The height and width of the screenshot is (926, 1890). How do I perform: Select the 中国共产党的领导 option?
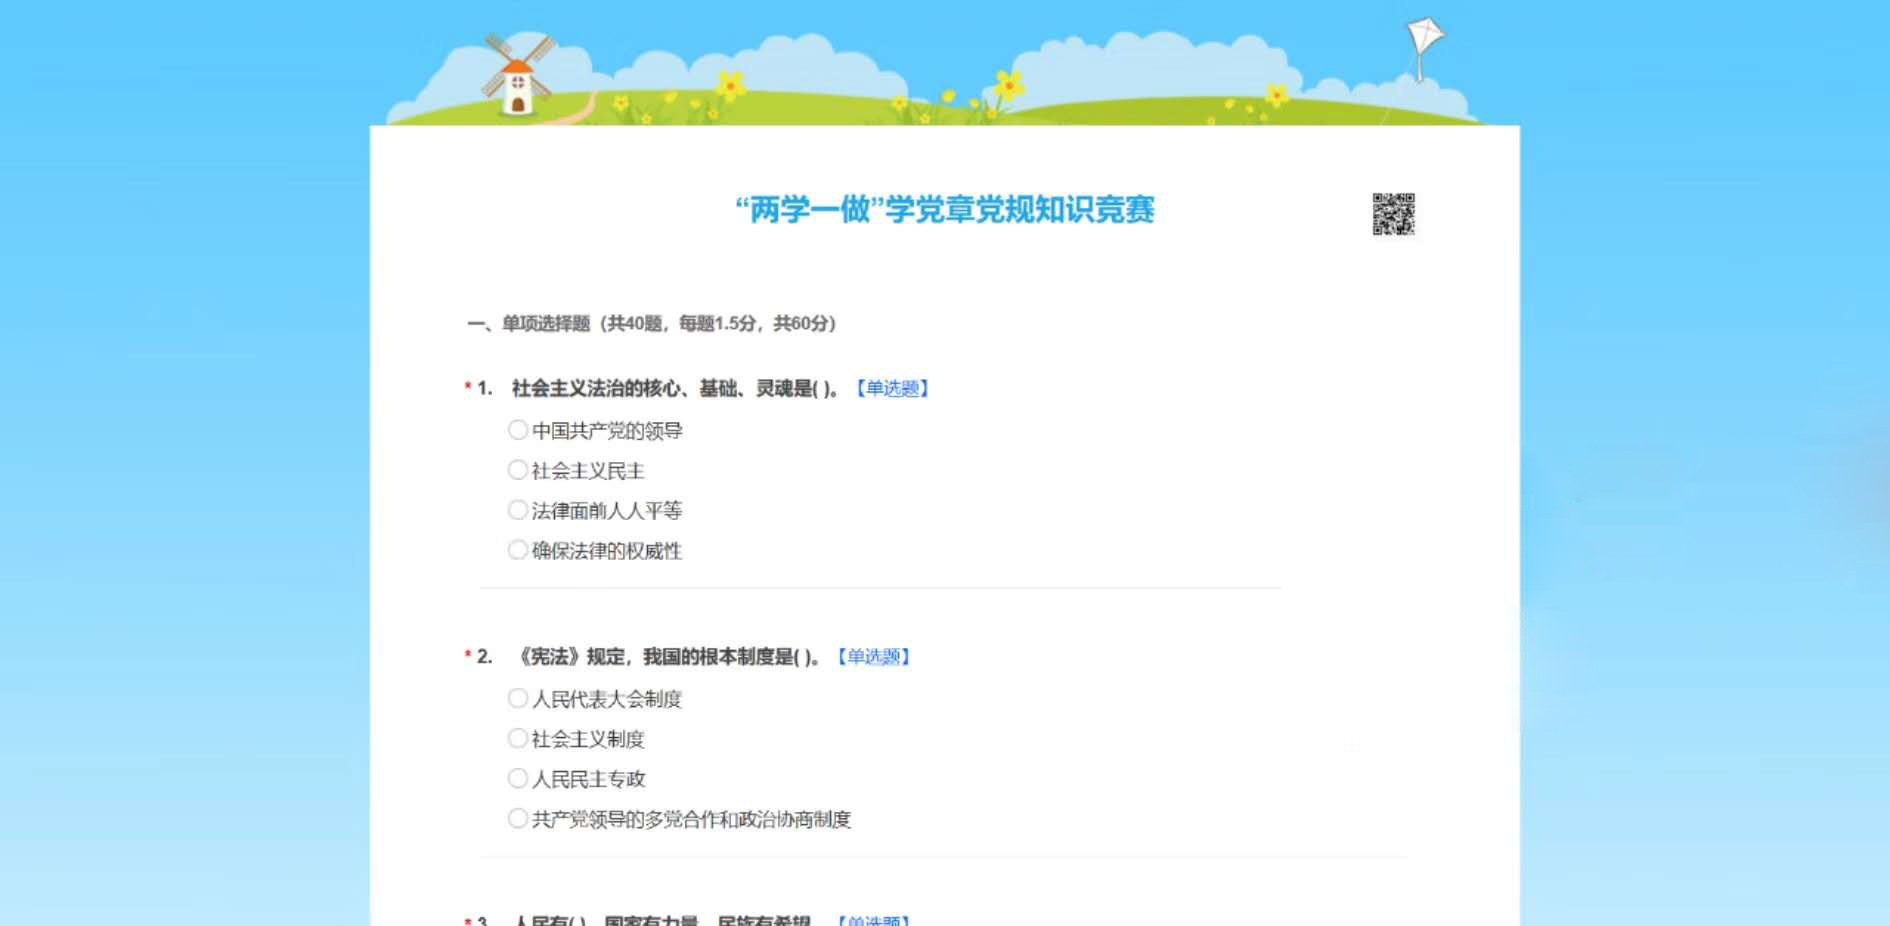518,430
